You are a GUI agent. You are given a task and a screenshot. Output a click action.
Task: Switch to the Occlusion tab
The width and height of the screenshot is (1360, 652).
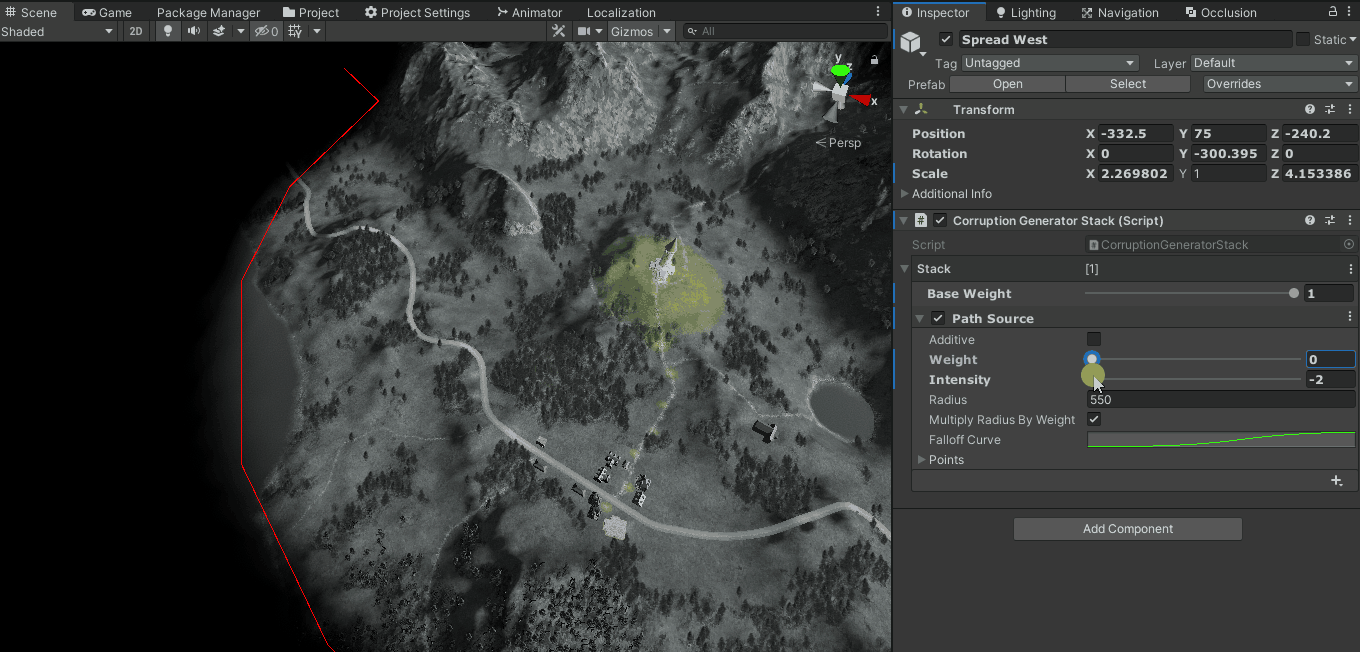(x=1221, y=12)
